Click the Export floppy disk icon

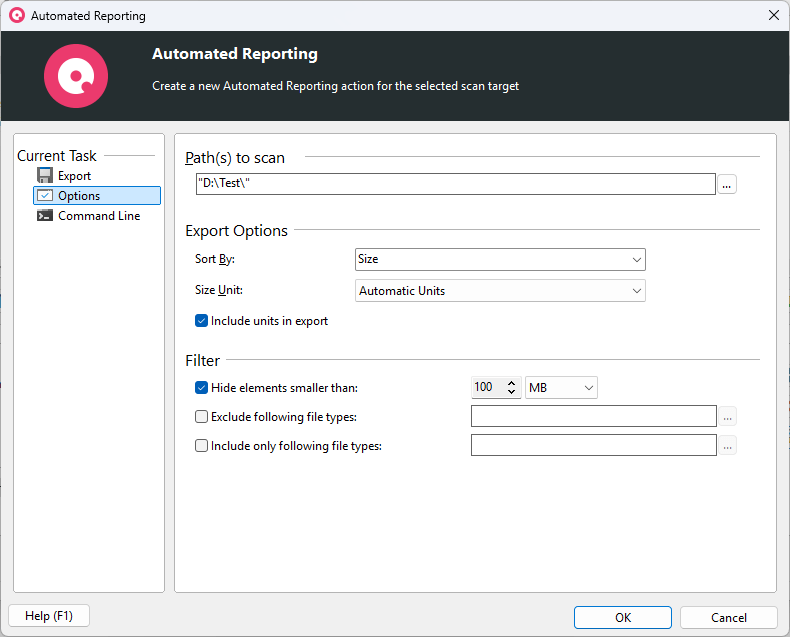coord(45,176)
